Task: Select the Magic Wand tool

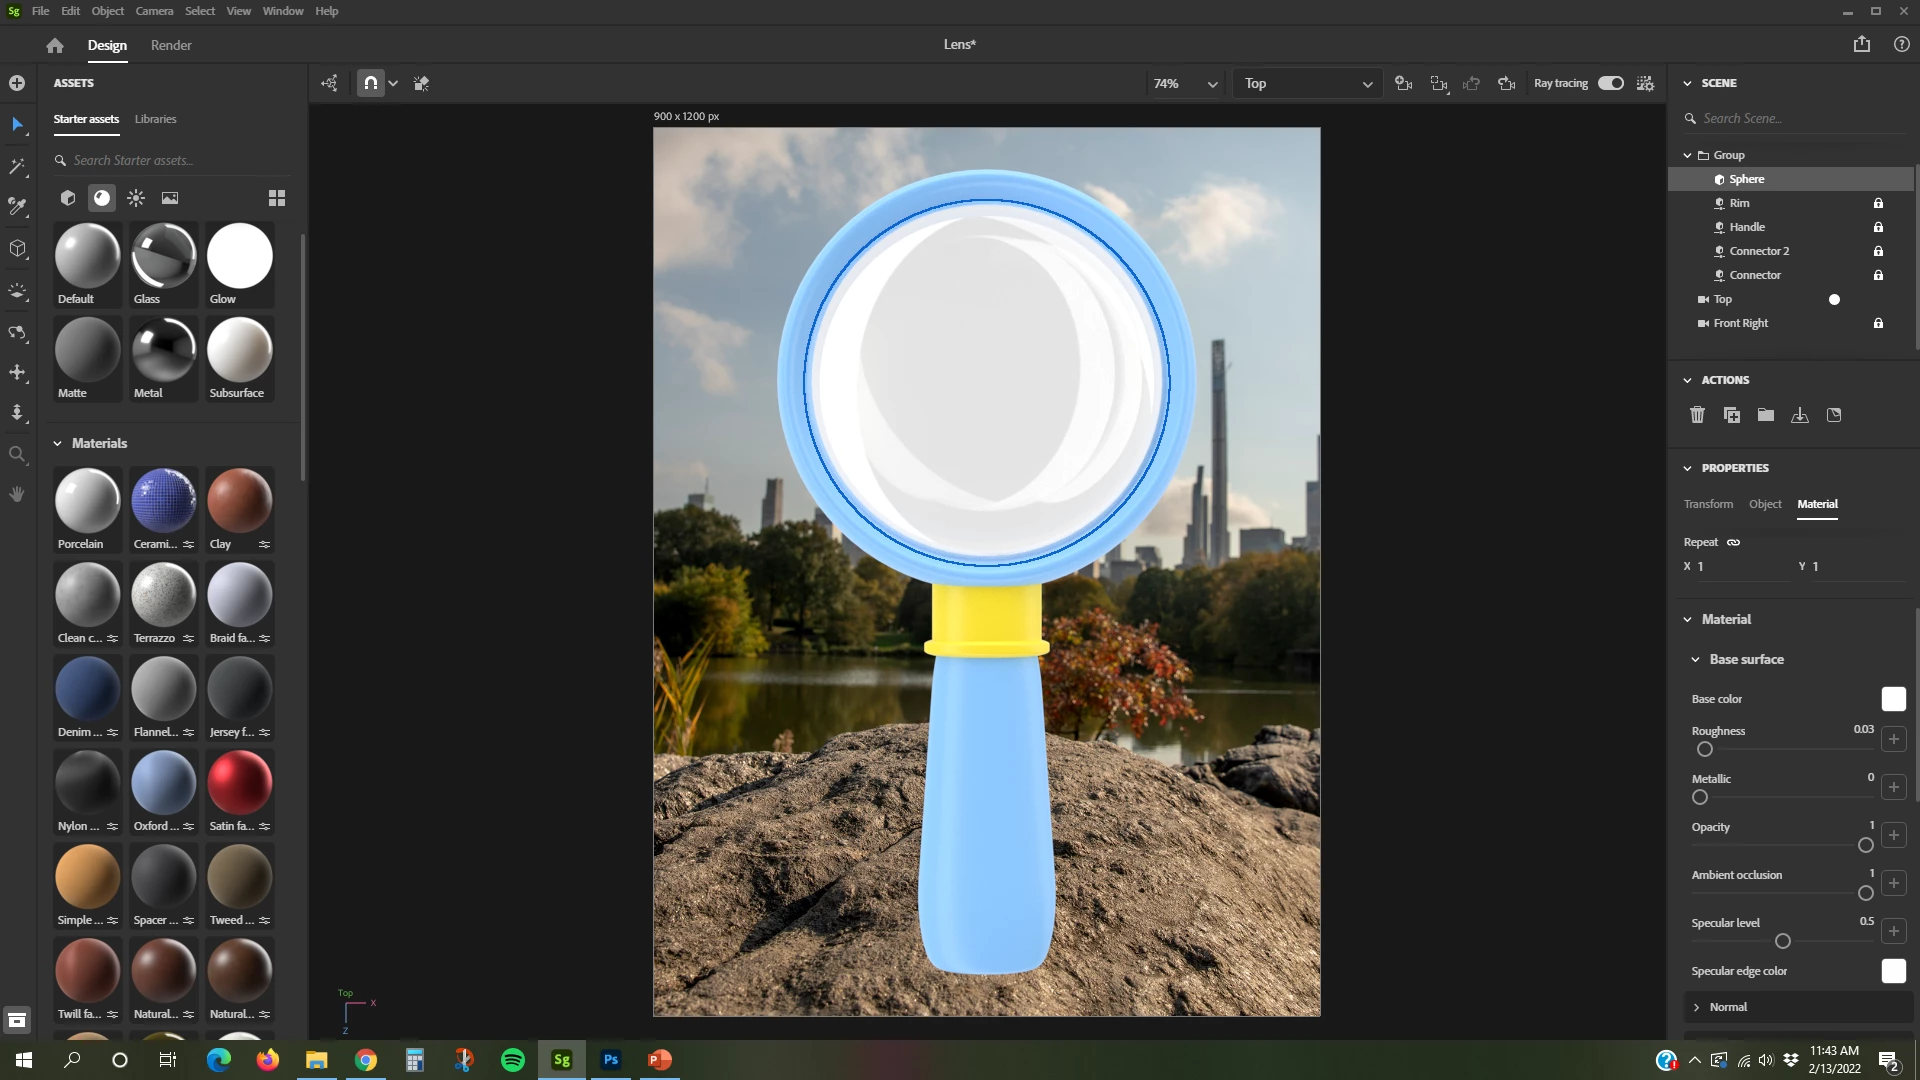Action: point(17,166)
